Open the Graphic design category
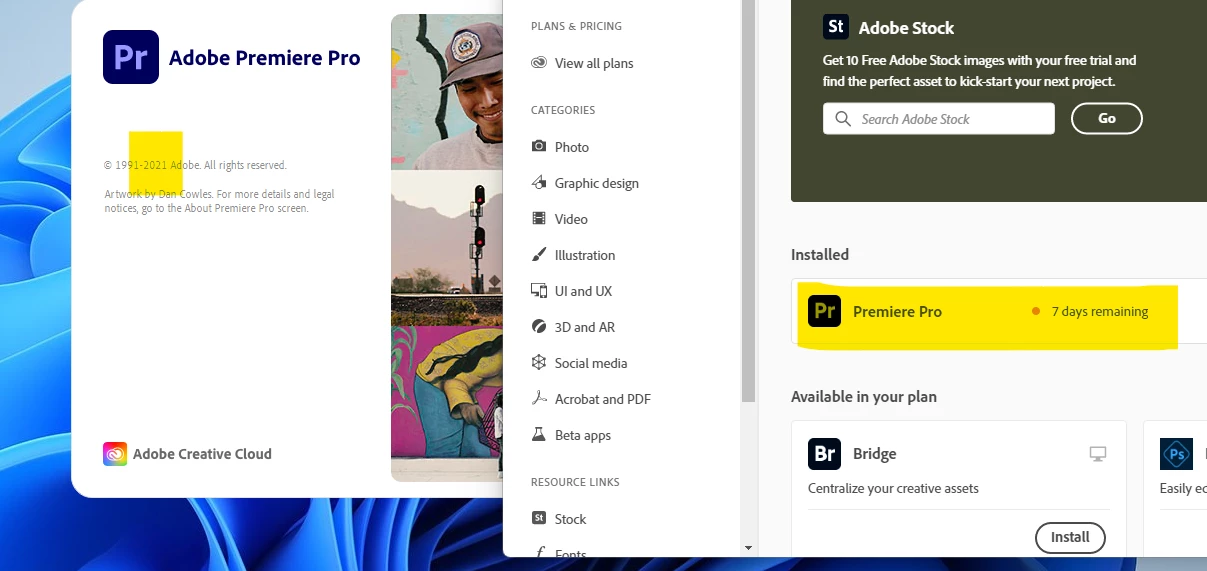This screenshot has width=1207, height=571. [x=597, y=183]
